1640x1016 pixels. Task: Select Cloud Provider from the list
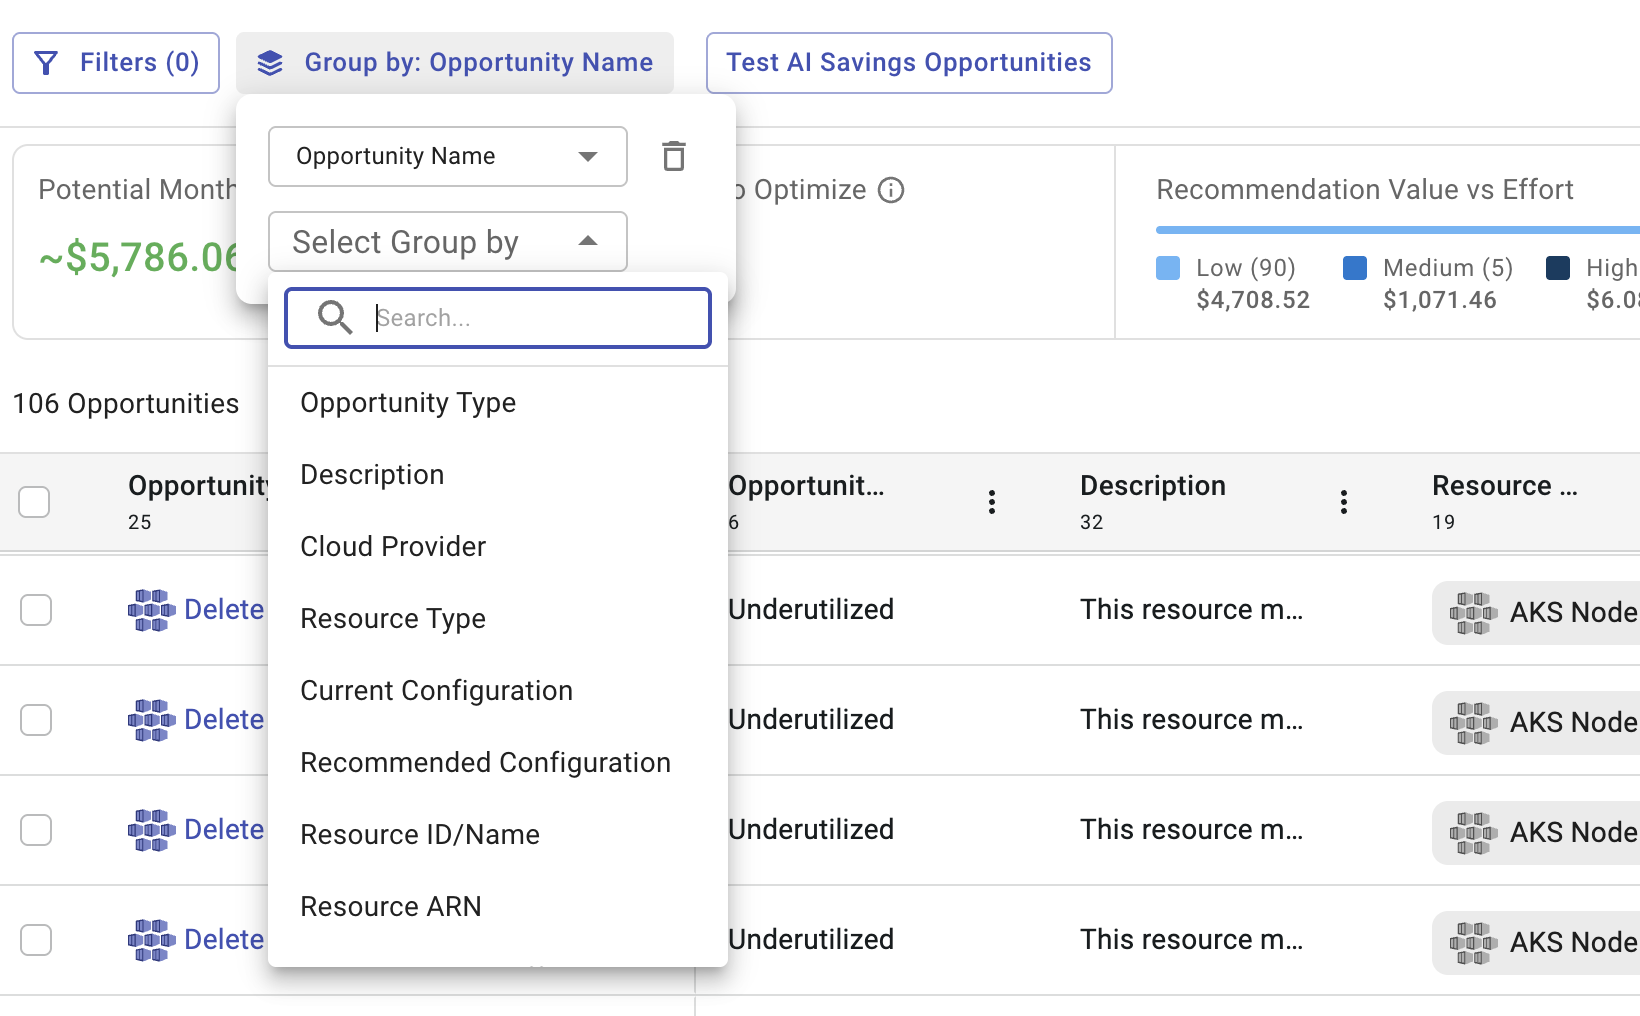point(393,547)
